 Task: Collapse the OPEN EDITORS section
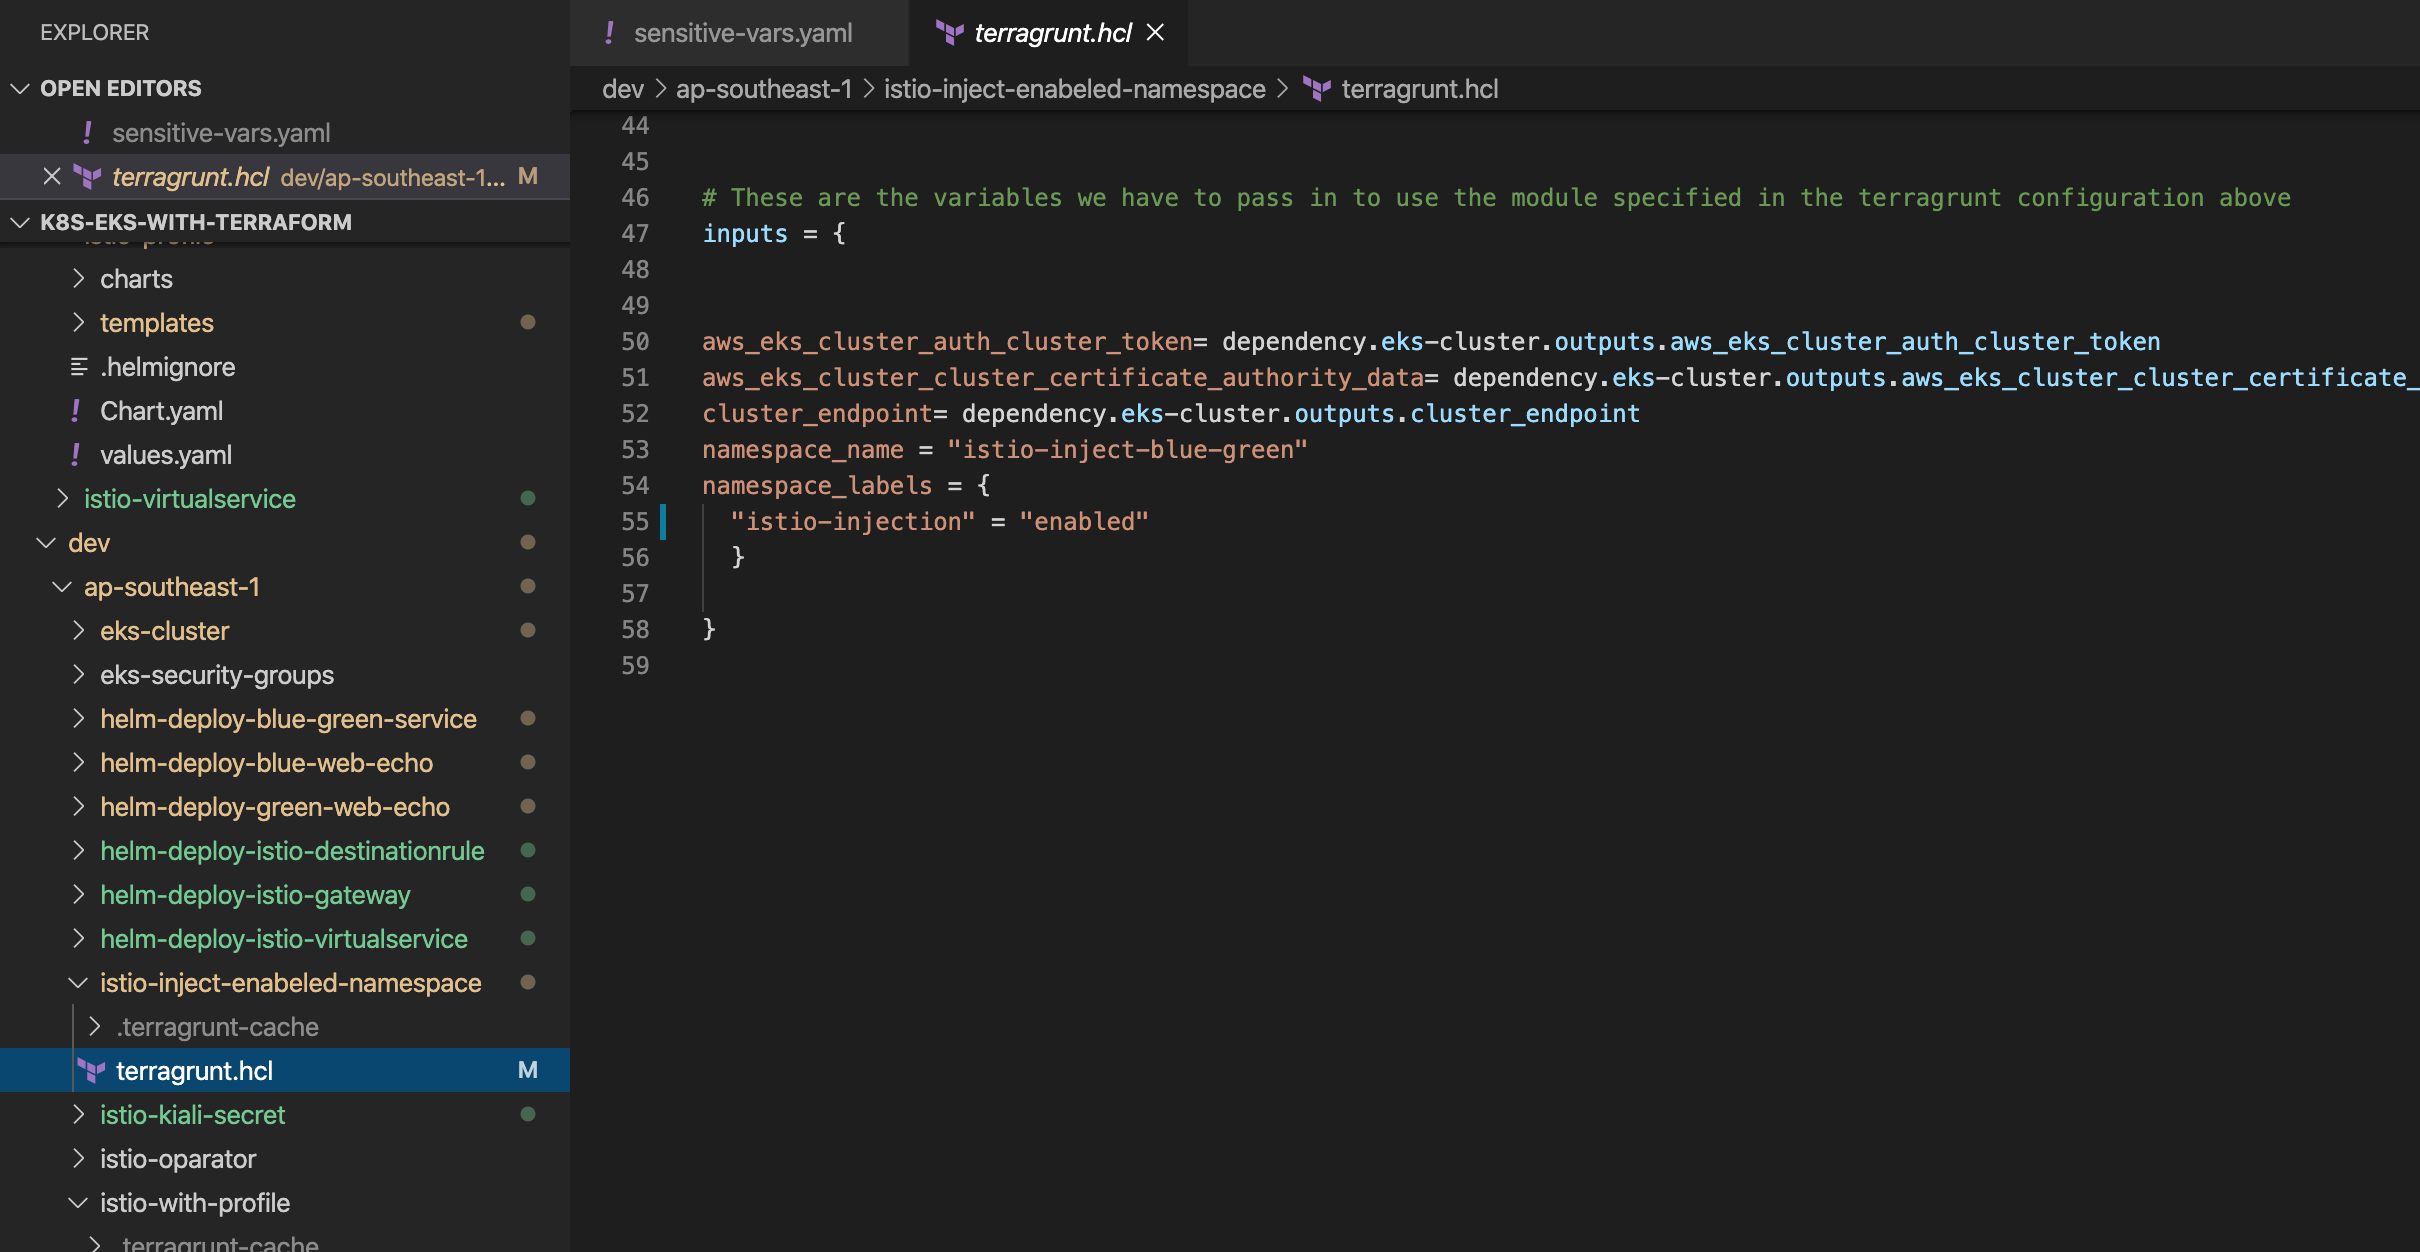(20, 88)
